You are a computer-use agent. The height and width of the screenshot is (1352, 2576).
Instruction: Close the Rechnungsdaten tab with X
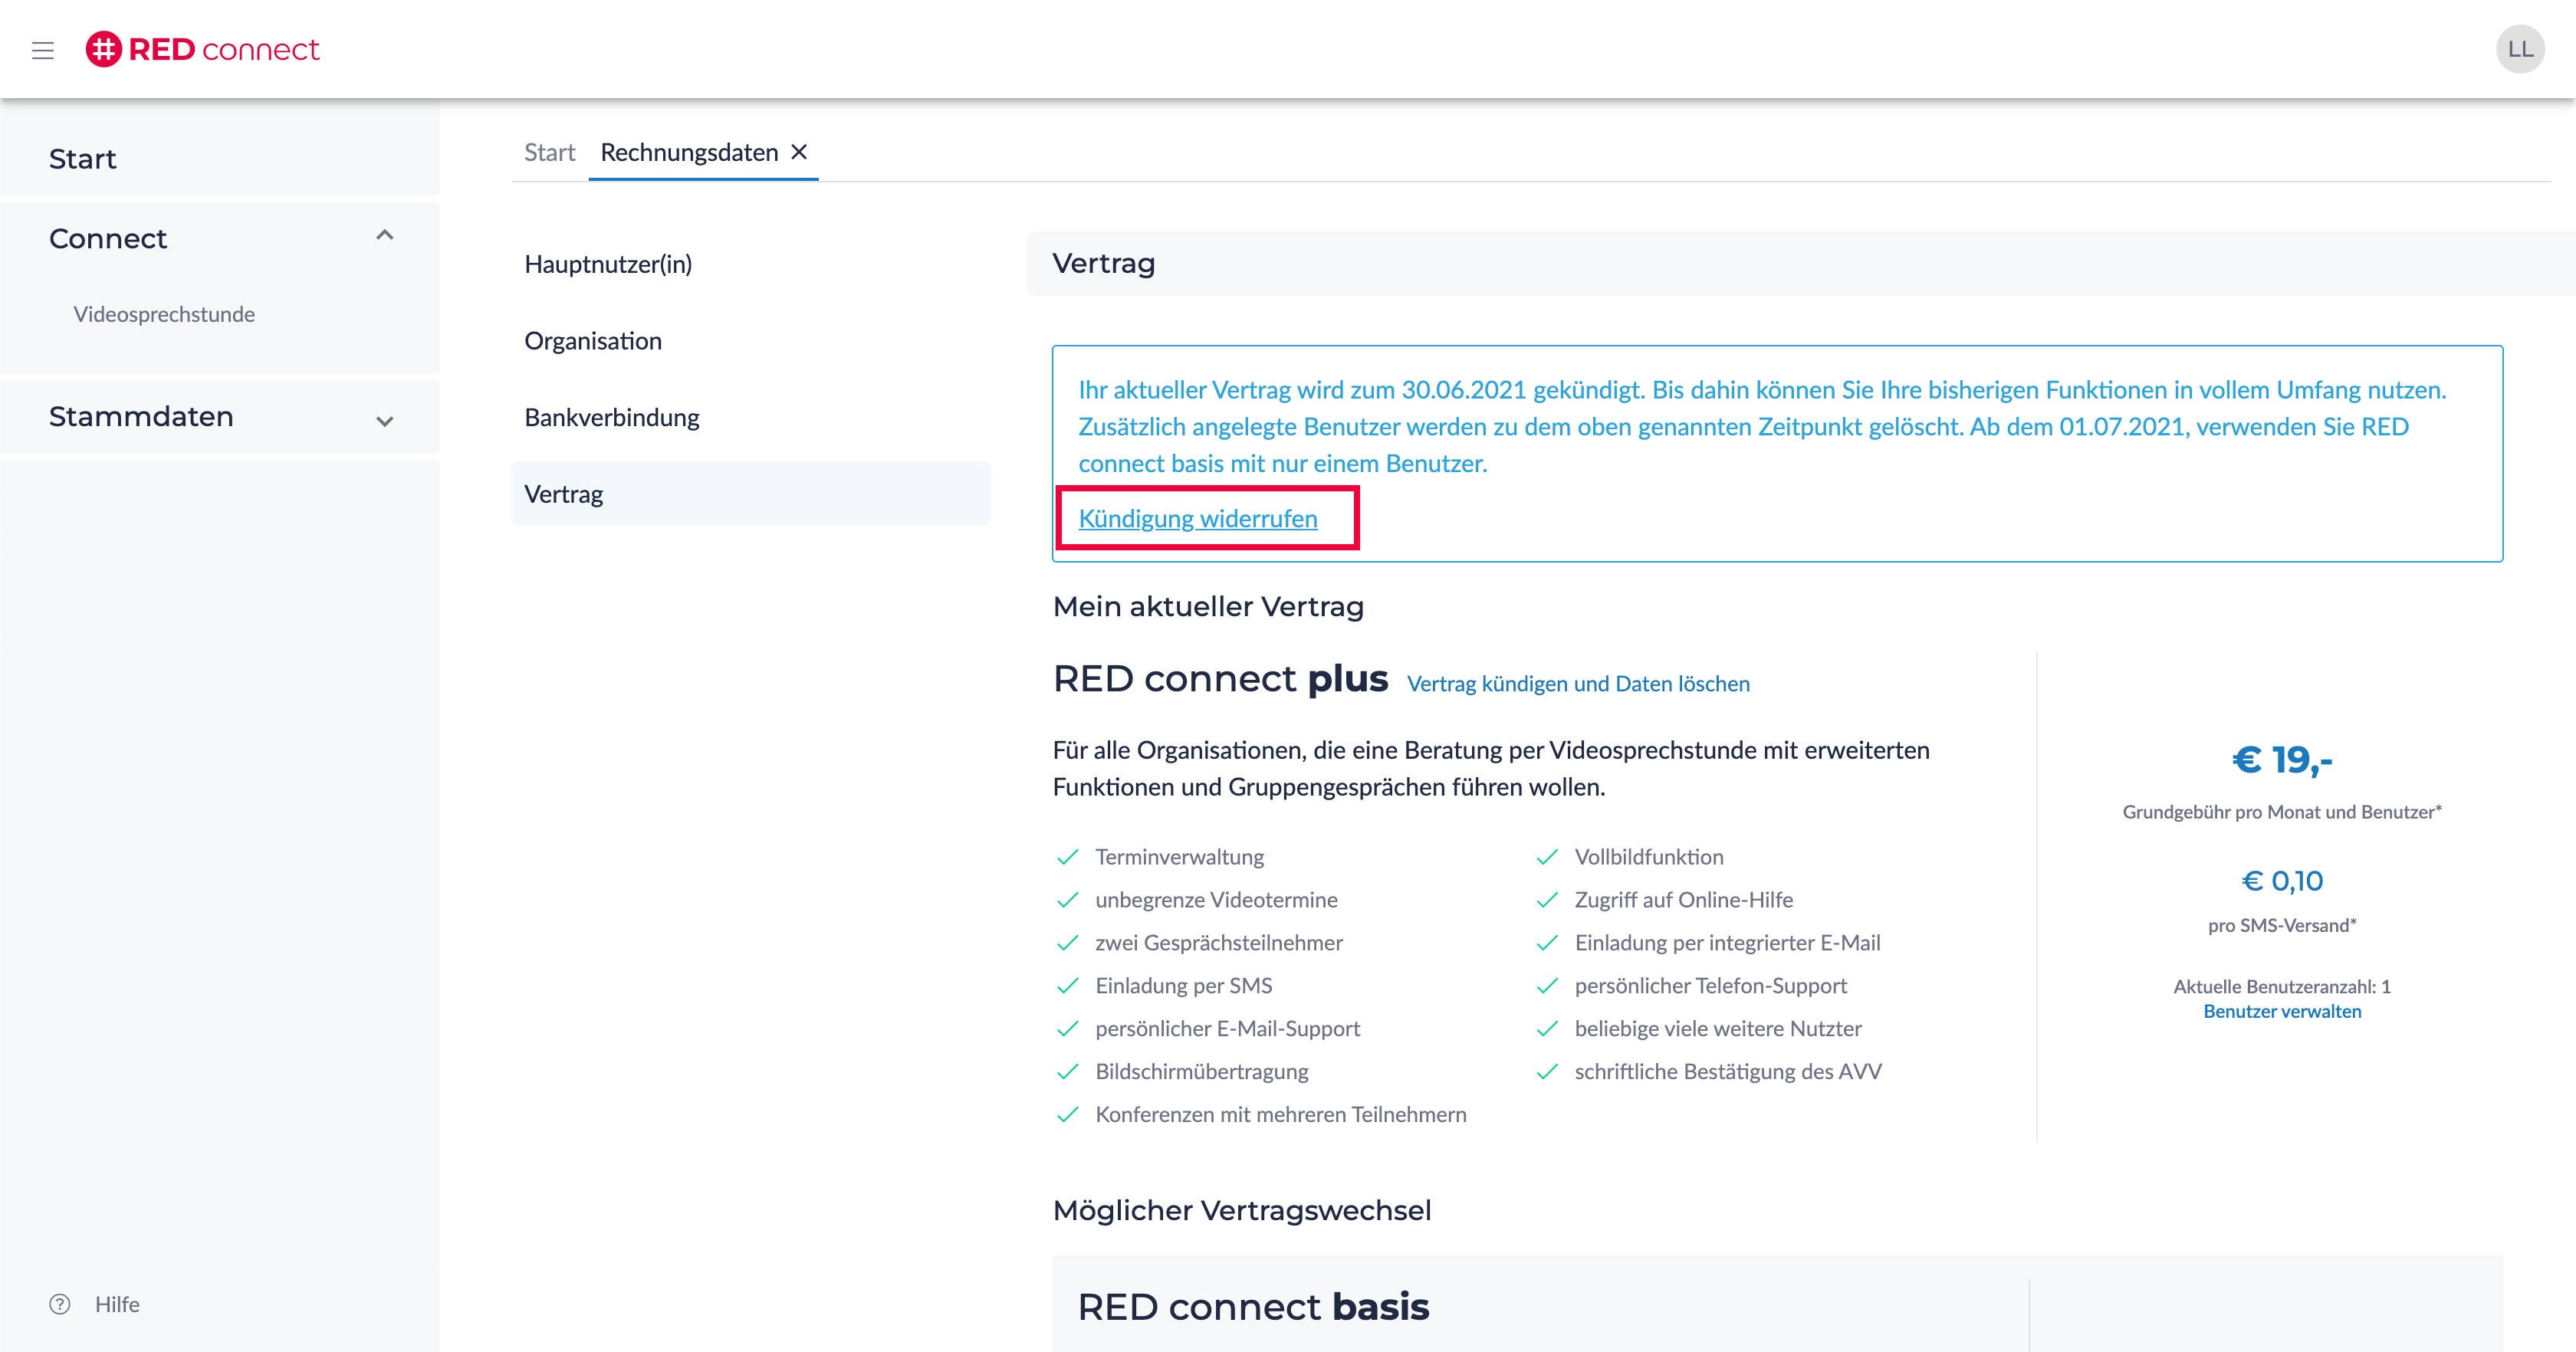[x=799, y=152]
